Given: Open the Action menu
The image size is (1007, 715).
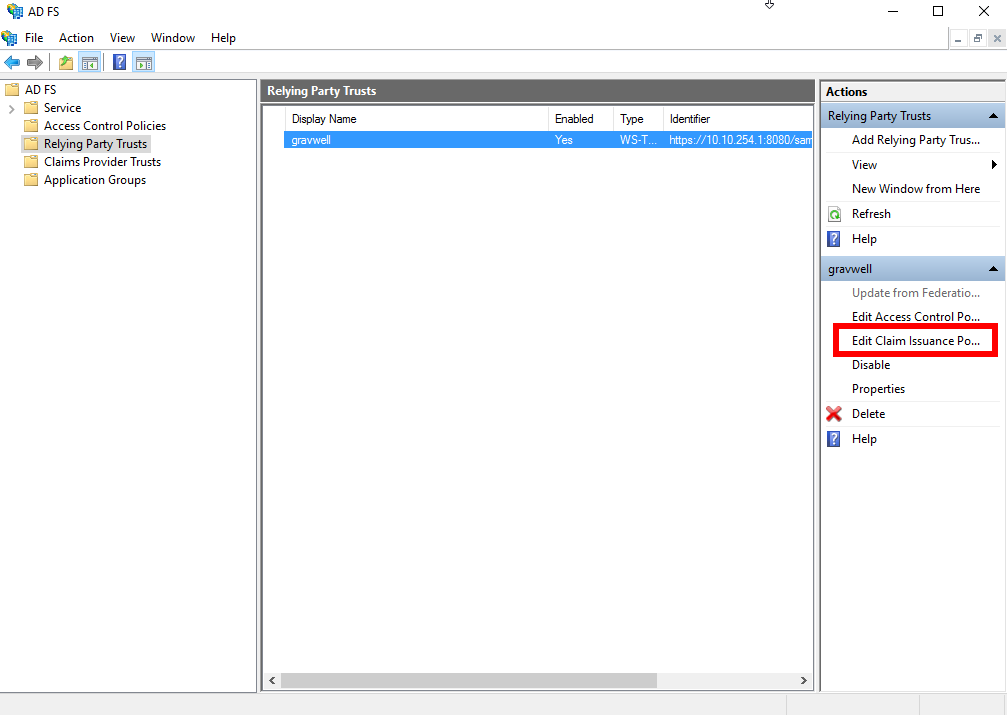Looking at the screenshot, I should coord(76,38).
